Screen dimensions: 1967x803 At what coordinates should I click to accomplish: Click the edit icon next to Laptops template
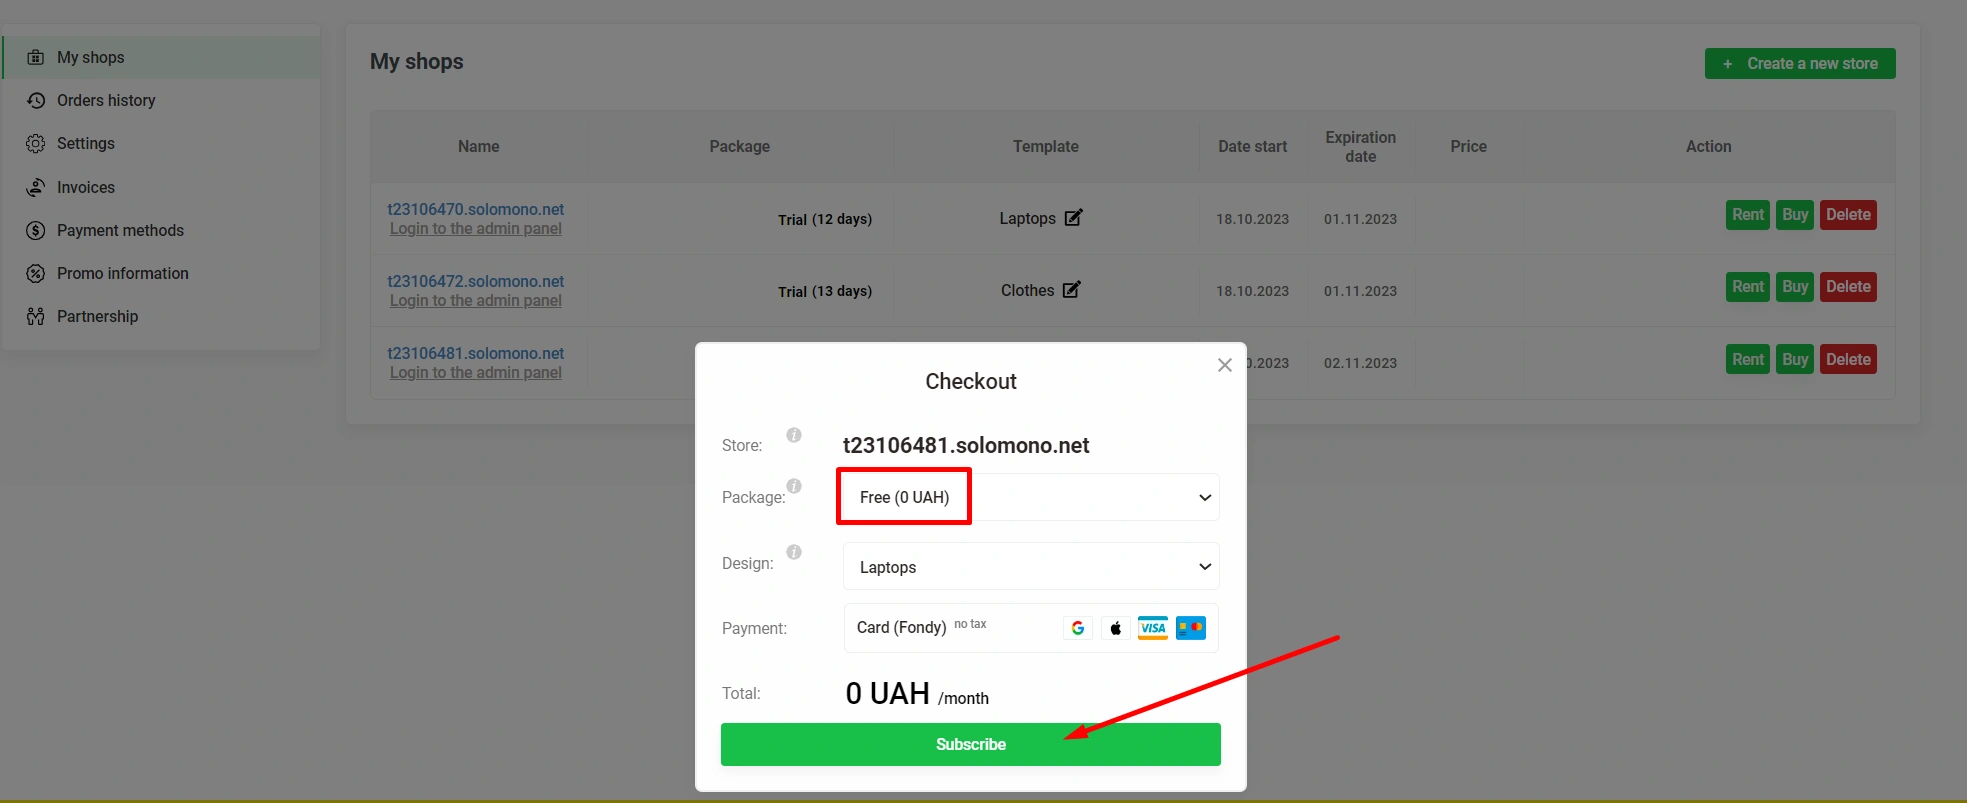point(1073,218)
